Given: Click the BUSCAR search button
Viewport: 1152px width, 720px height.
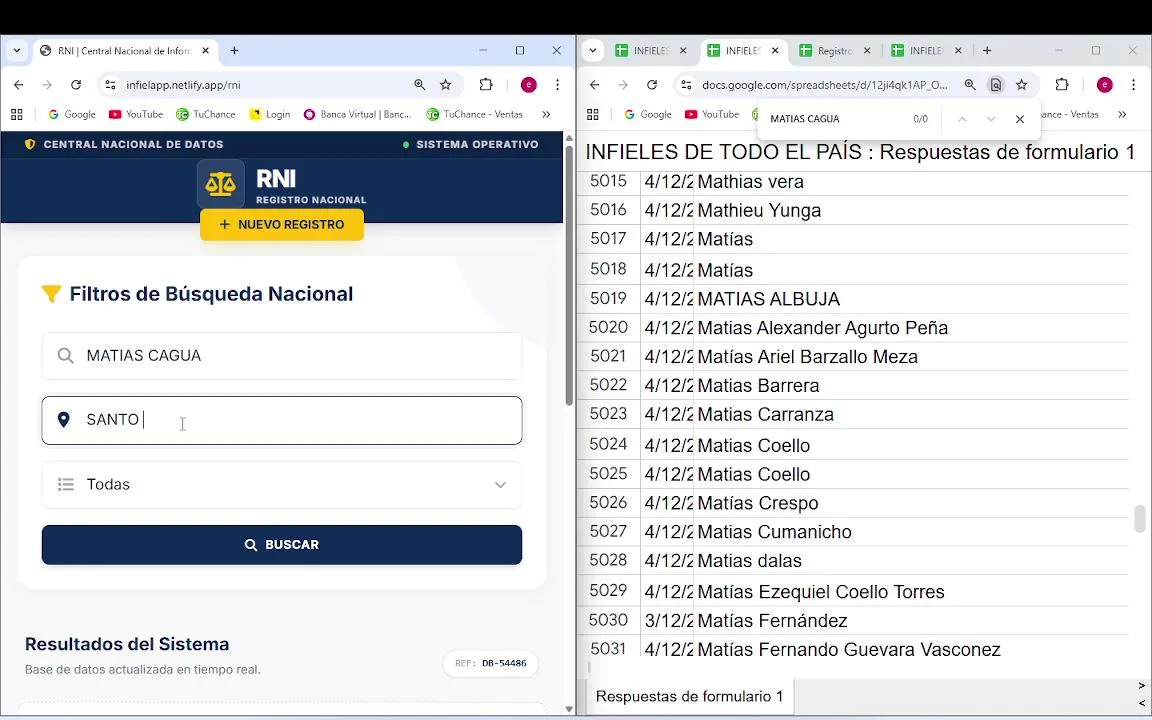Looking at the screenshot, I should (282, 545).
